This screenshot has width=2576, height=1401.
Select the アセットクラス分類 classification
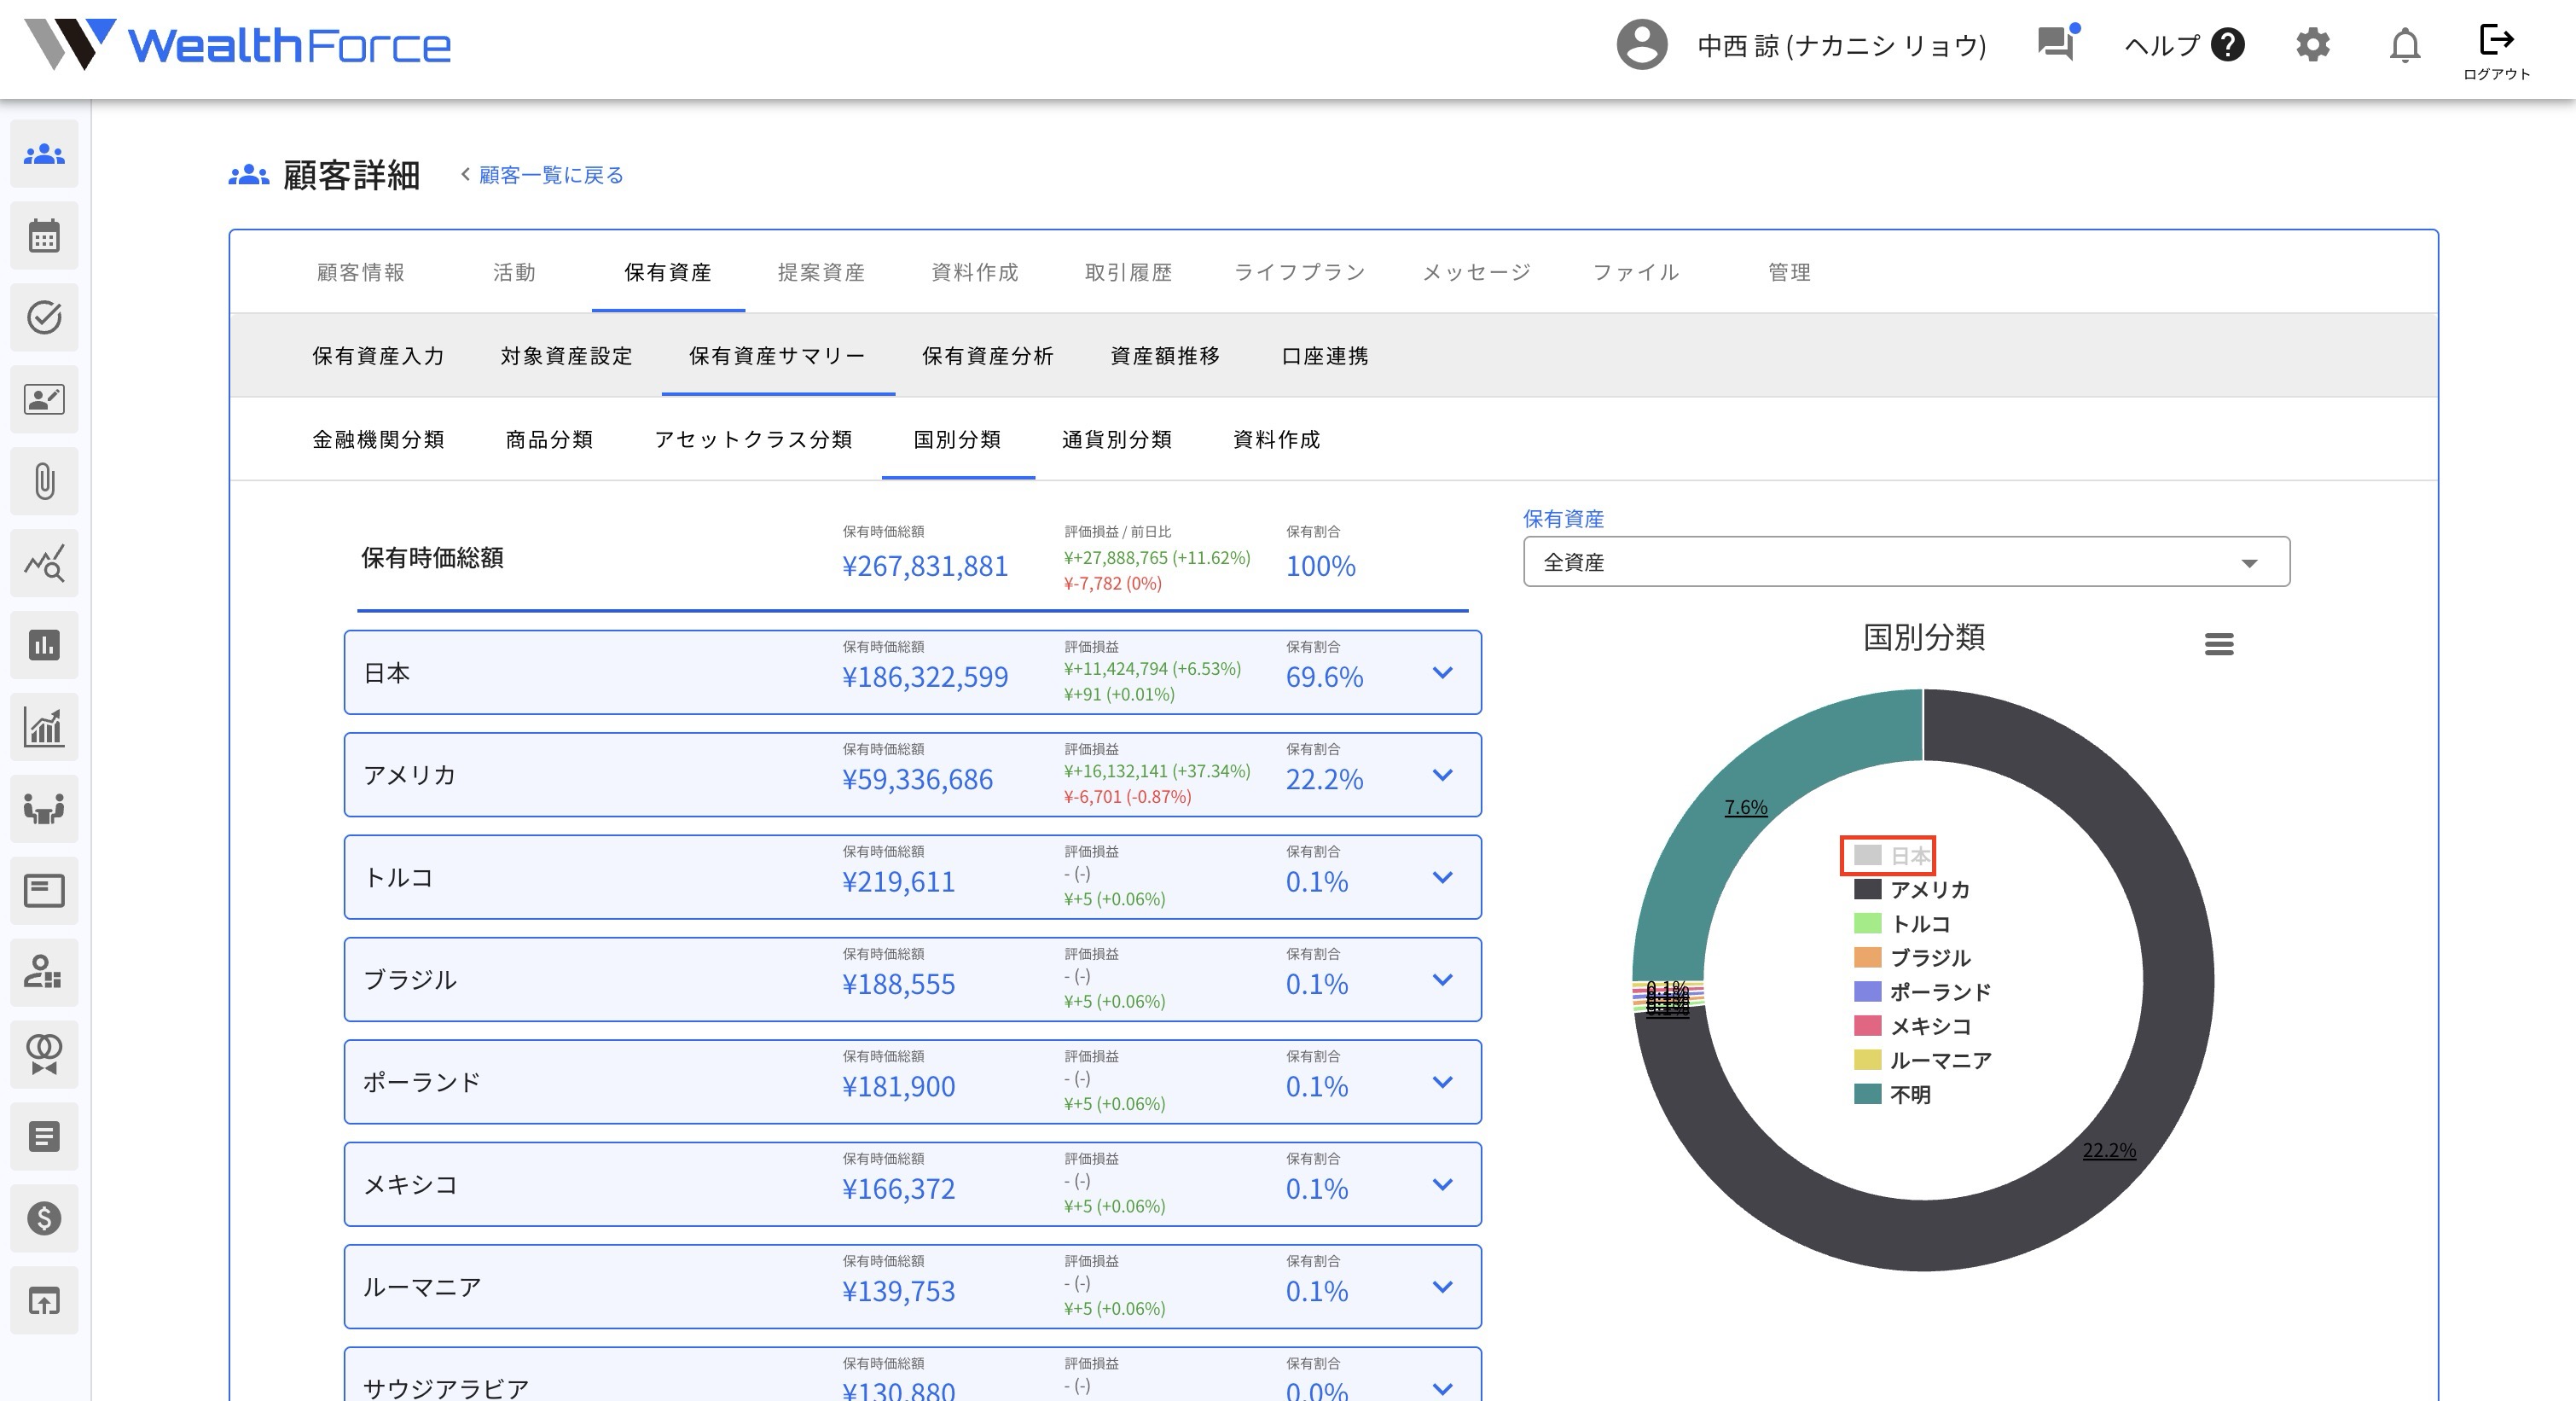tap(753, 439)
